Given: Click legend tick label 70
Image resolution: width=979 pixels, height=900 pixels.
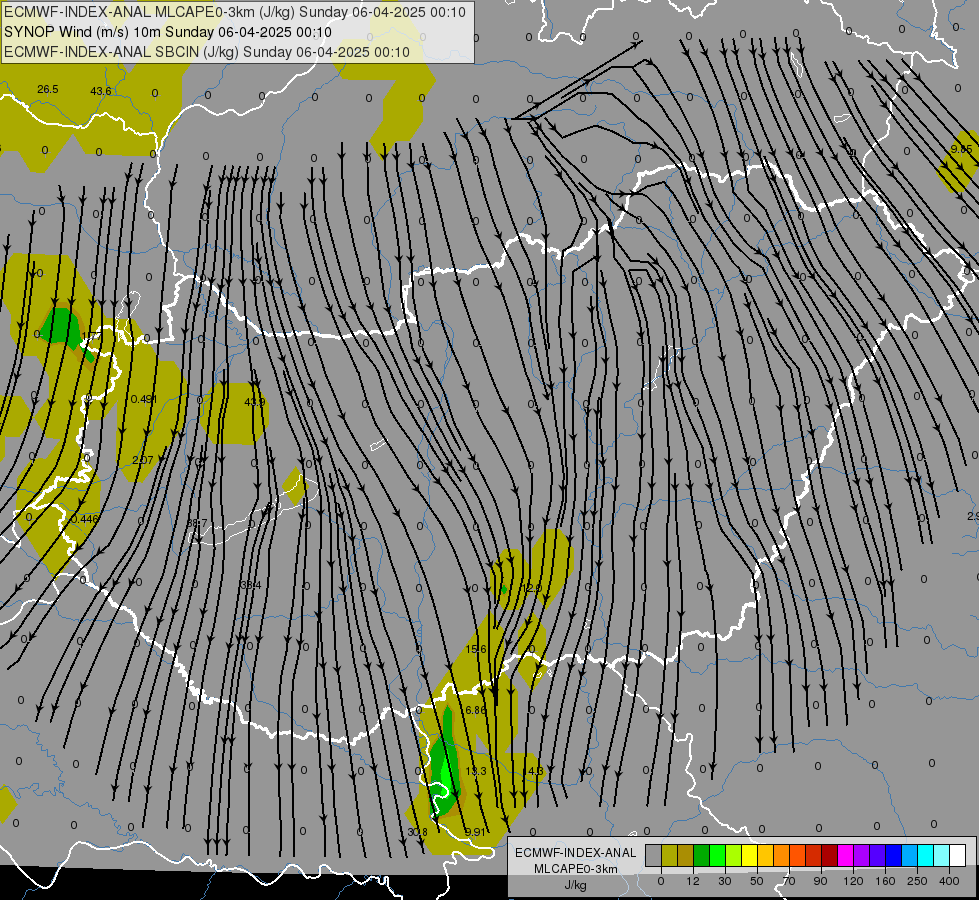Looking at the screenshot, I should [789, 881].
